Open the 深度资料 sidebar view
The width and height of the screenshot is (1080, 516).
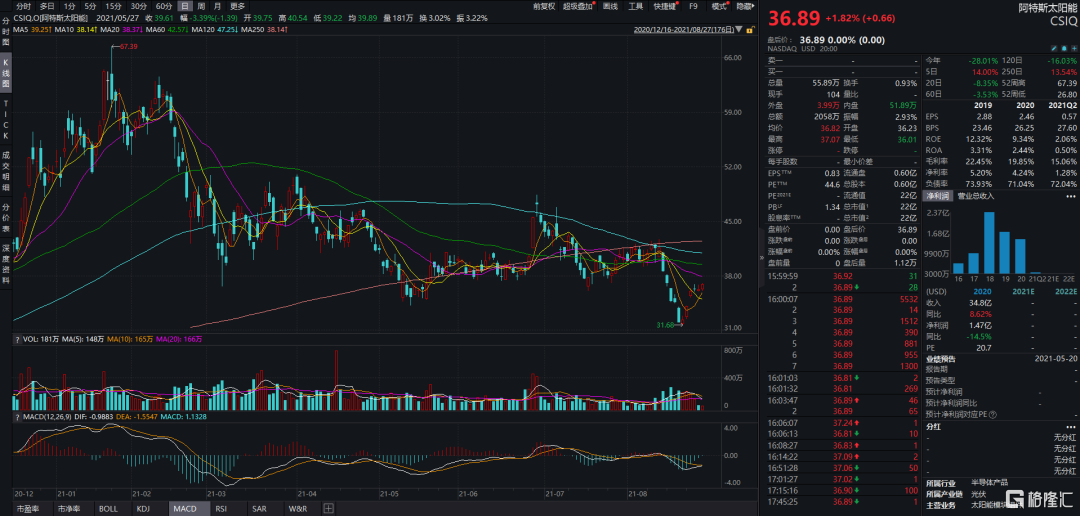tap(6, 265)
